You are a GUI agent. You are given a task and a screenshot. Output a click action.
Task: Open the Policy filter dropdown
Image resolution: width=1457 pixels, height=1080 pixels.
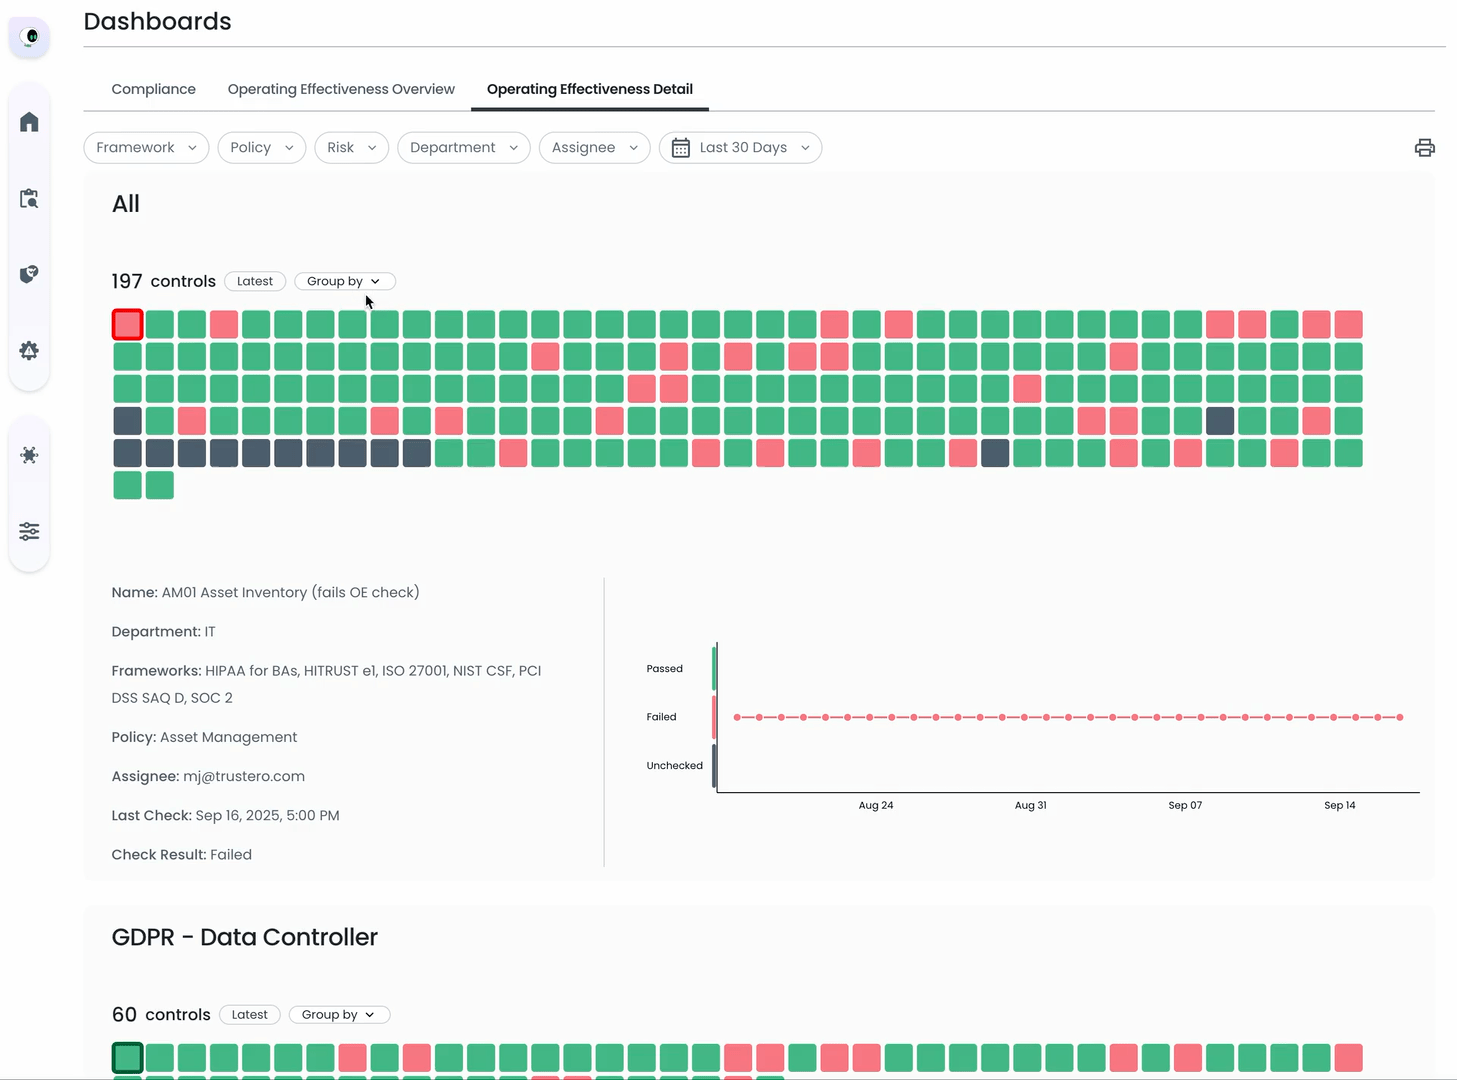point(261,148)
